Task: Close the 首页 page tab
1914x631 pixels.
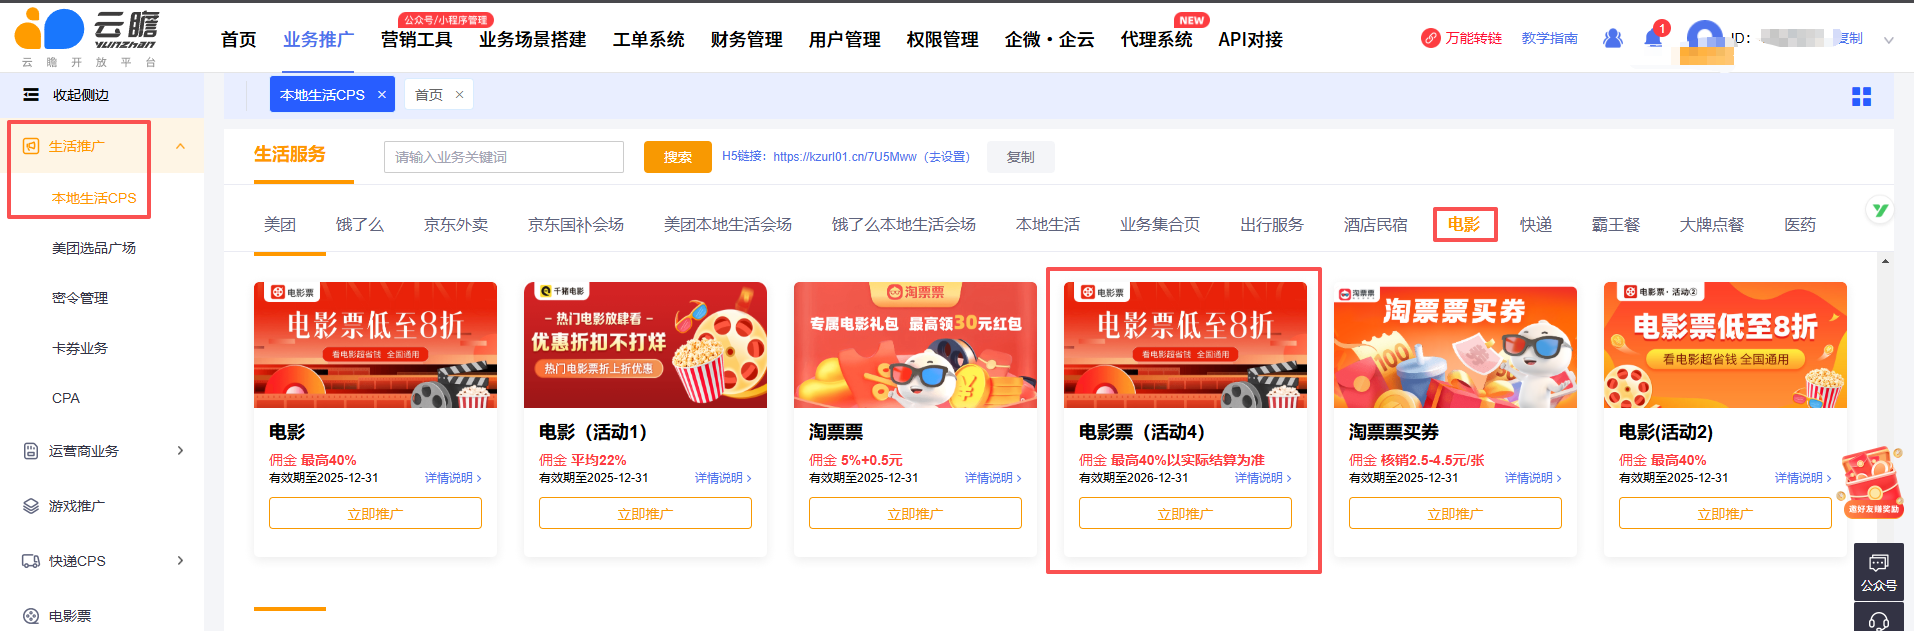Action: tap(460, 95)
